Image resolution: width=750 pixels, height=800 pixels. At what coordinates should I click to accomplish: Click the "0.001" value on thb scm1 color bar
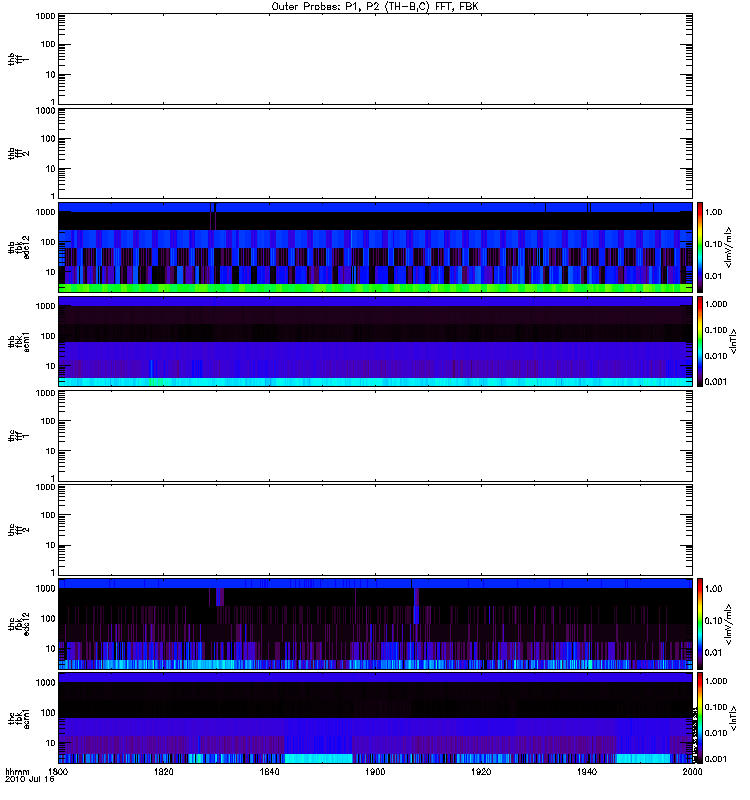pyautogui.click(x=716, y=382)
